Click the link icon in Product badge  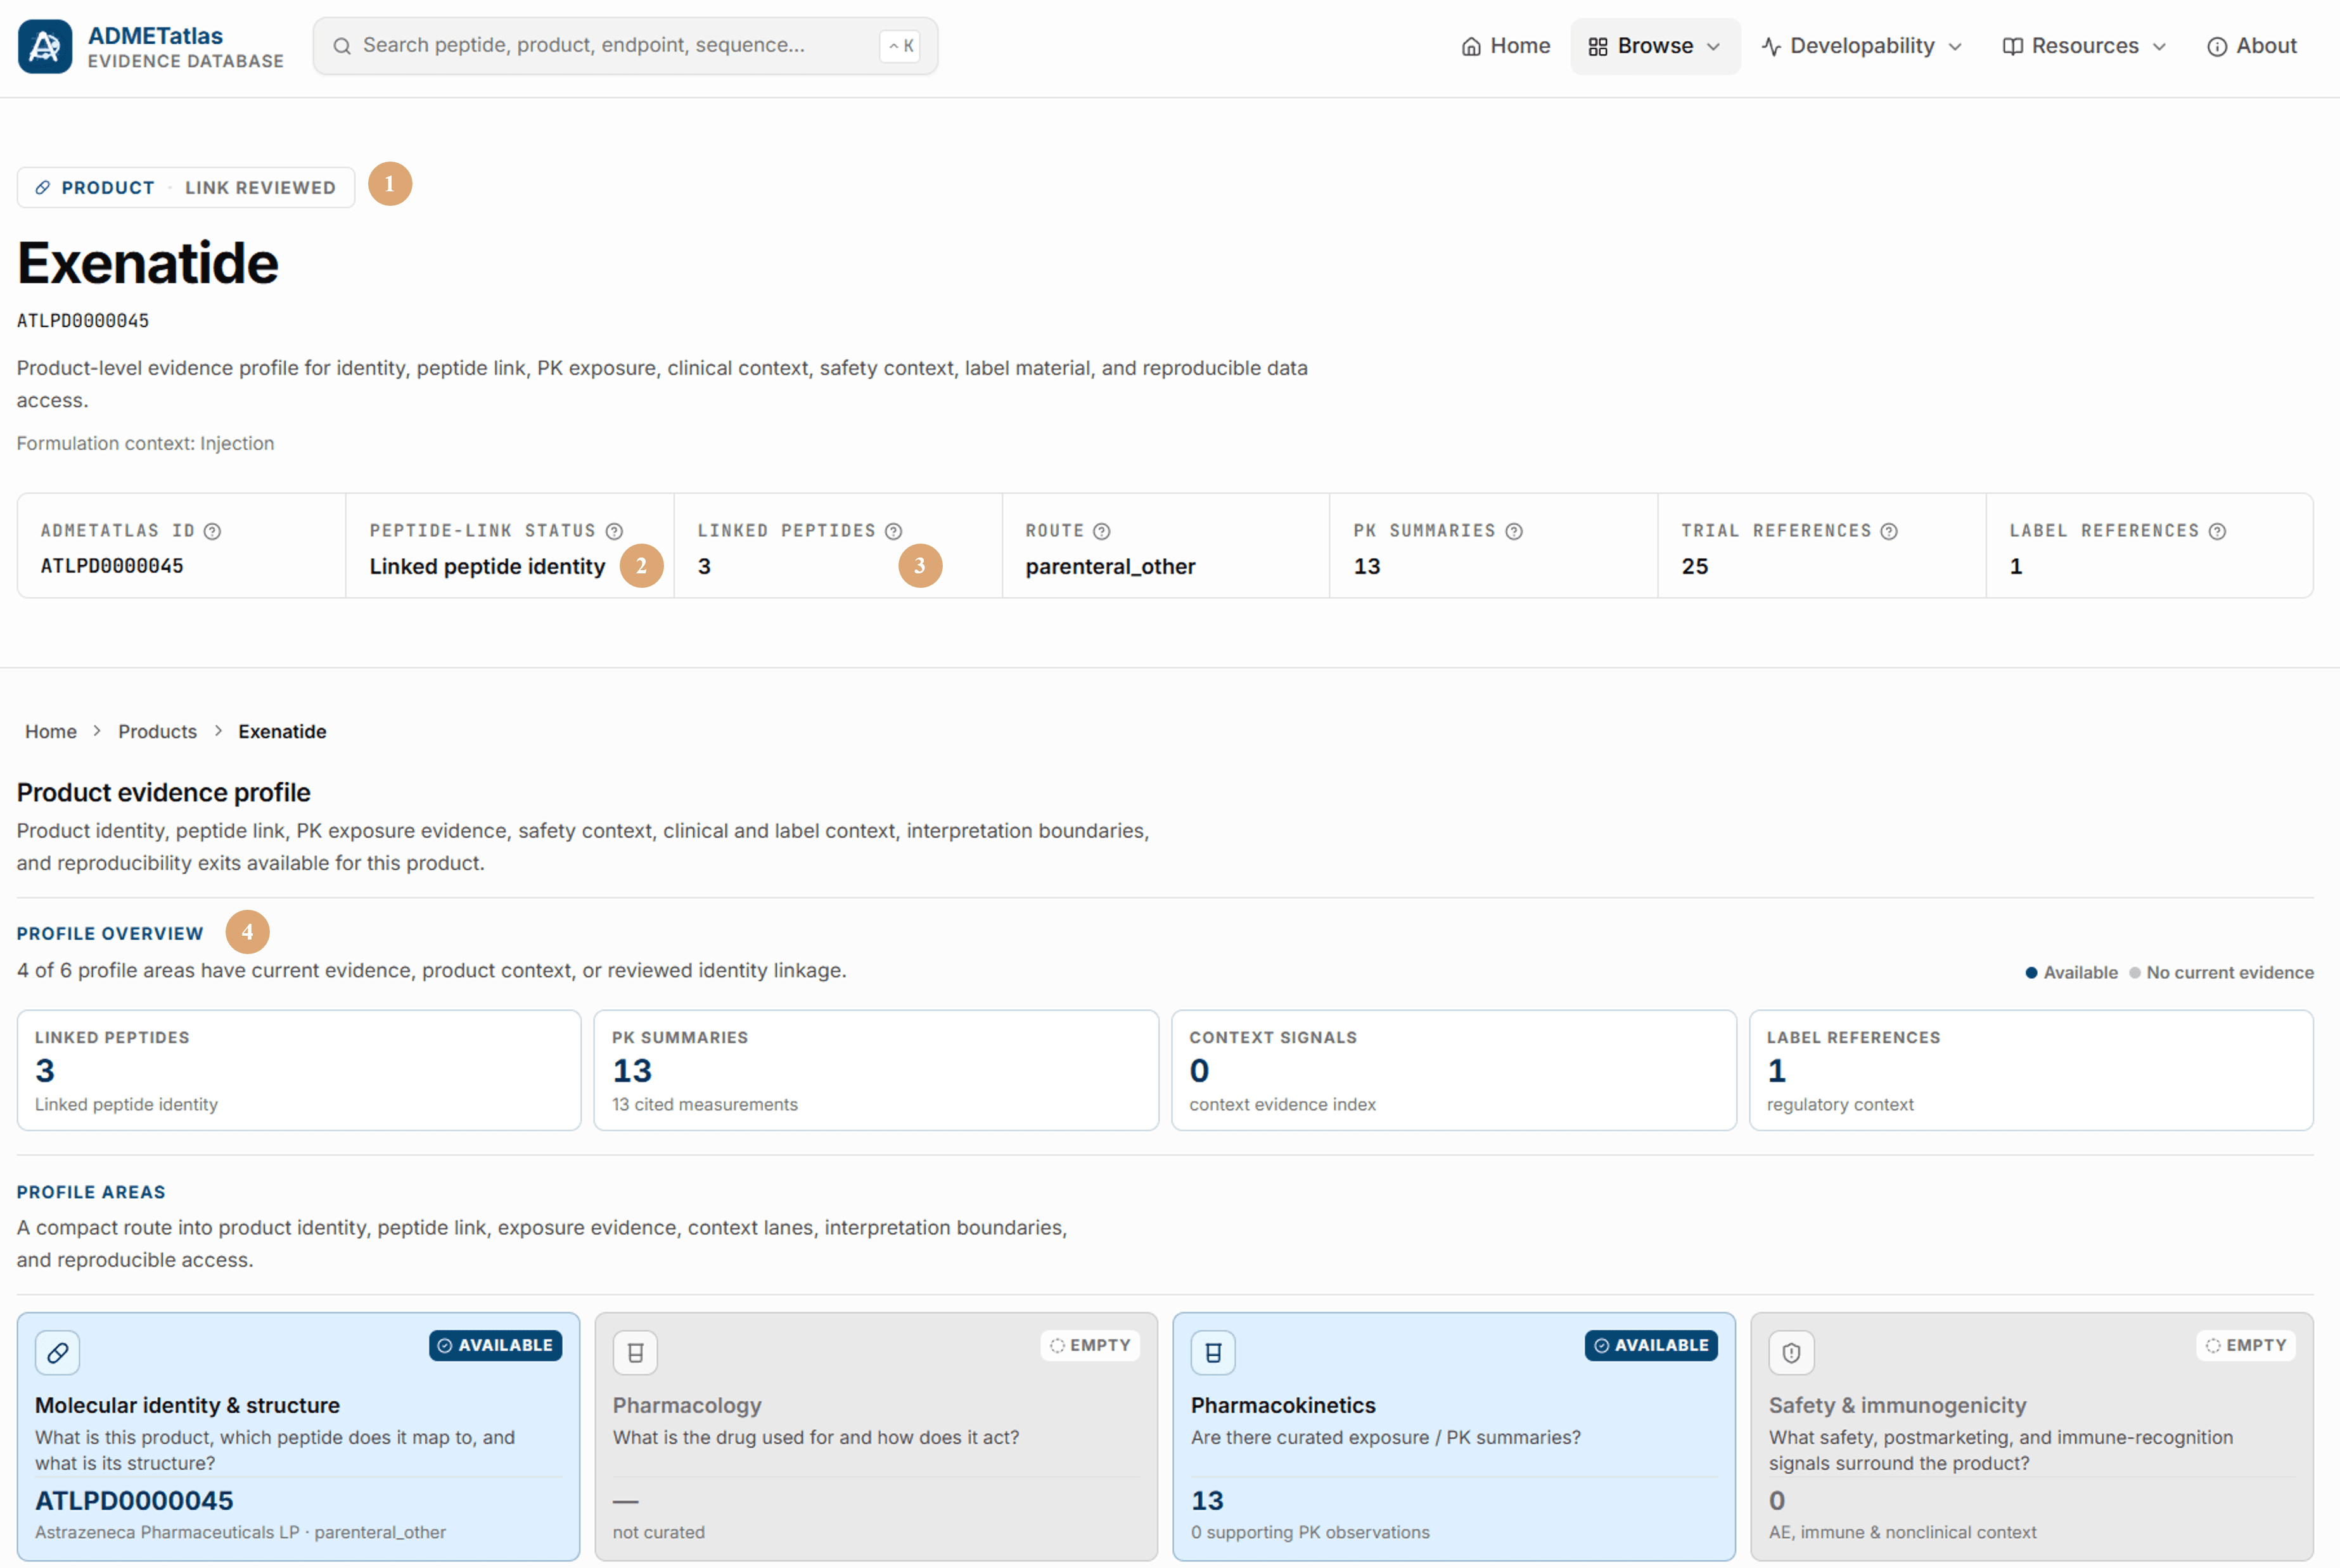pos(43,187)
